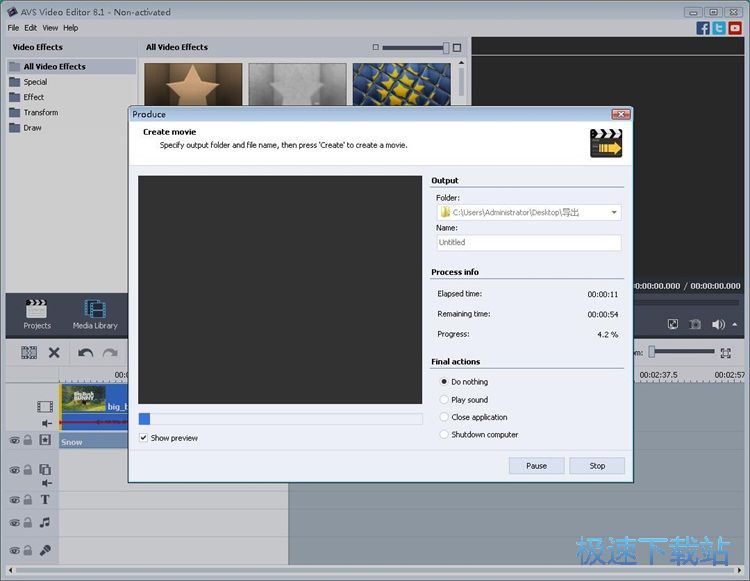This screenshot has height=581, width=750.
Task: Click the Produce clapperboard icon in dialog
Action: pos(606,143)
